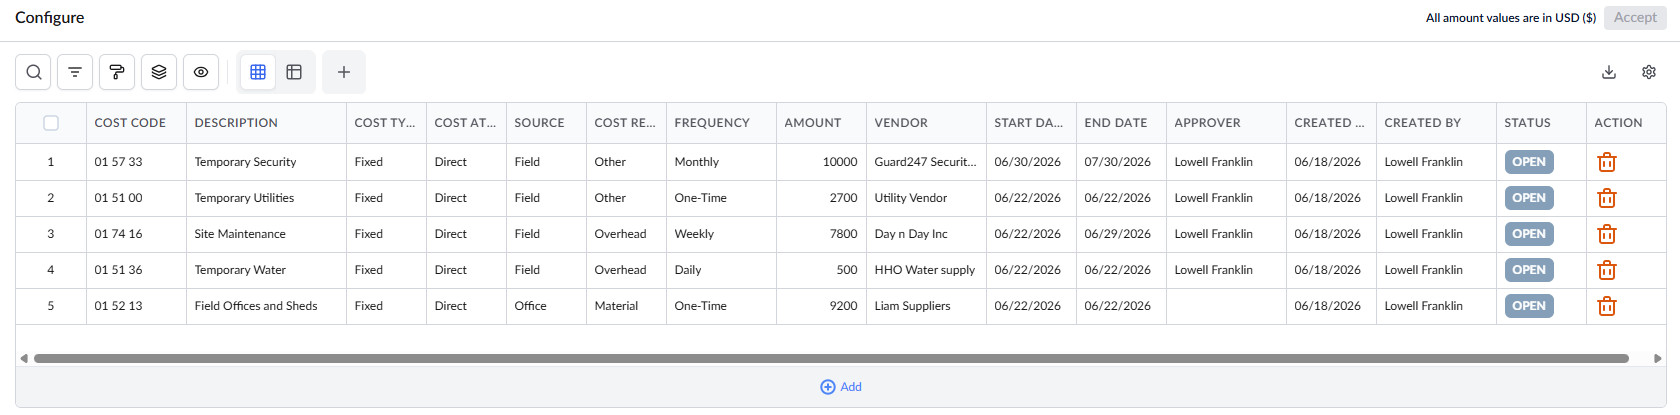The width and height of the screenshot is (1680, 415).
Task: Click the Material cost resource cell
Action: point(626,306)
